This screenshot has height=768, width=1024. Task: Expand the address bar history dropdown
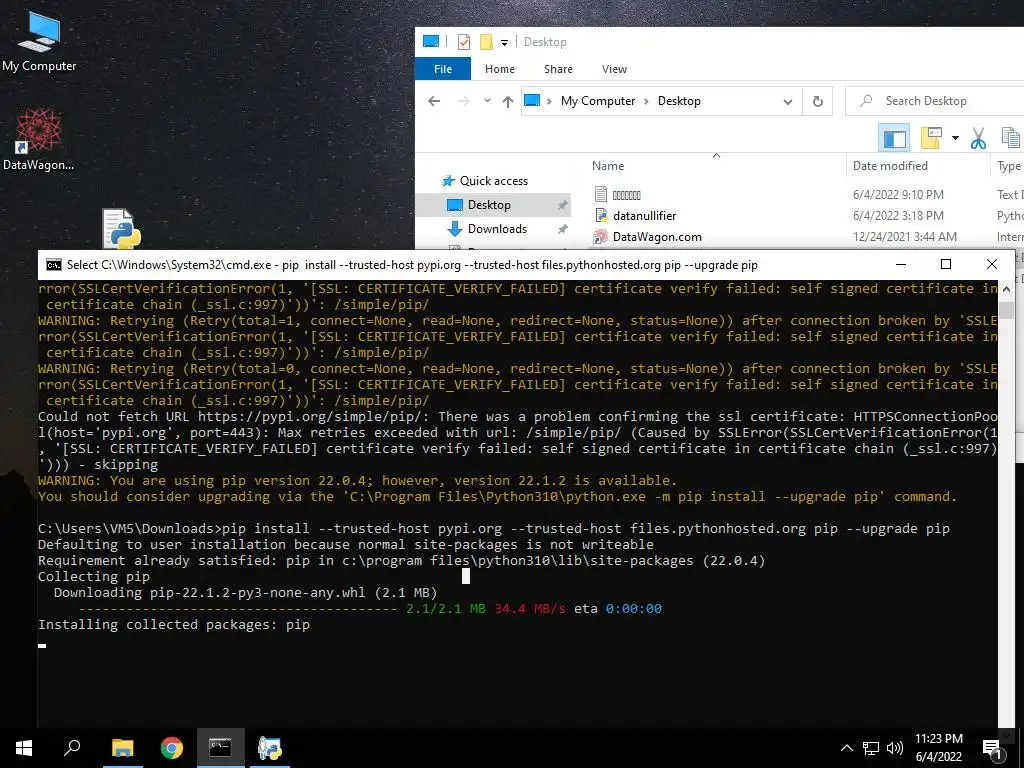pos(788,102)
